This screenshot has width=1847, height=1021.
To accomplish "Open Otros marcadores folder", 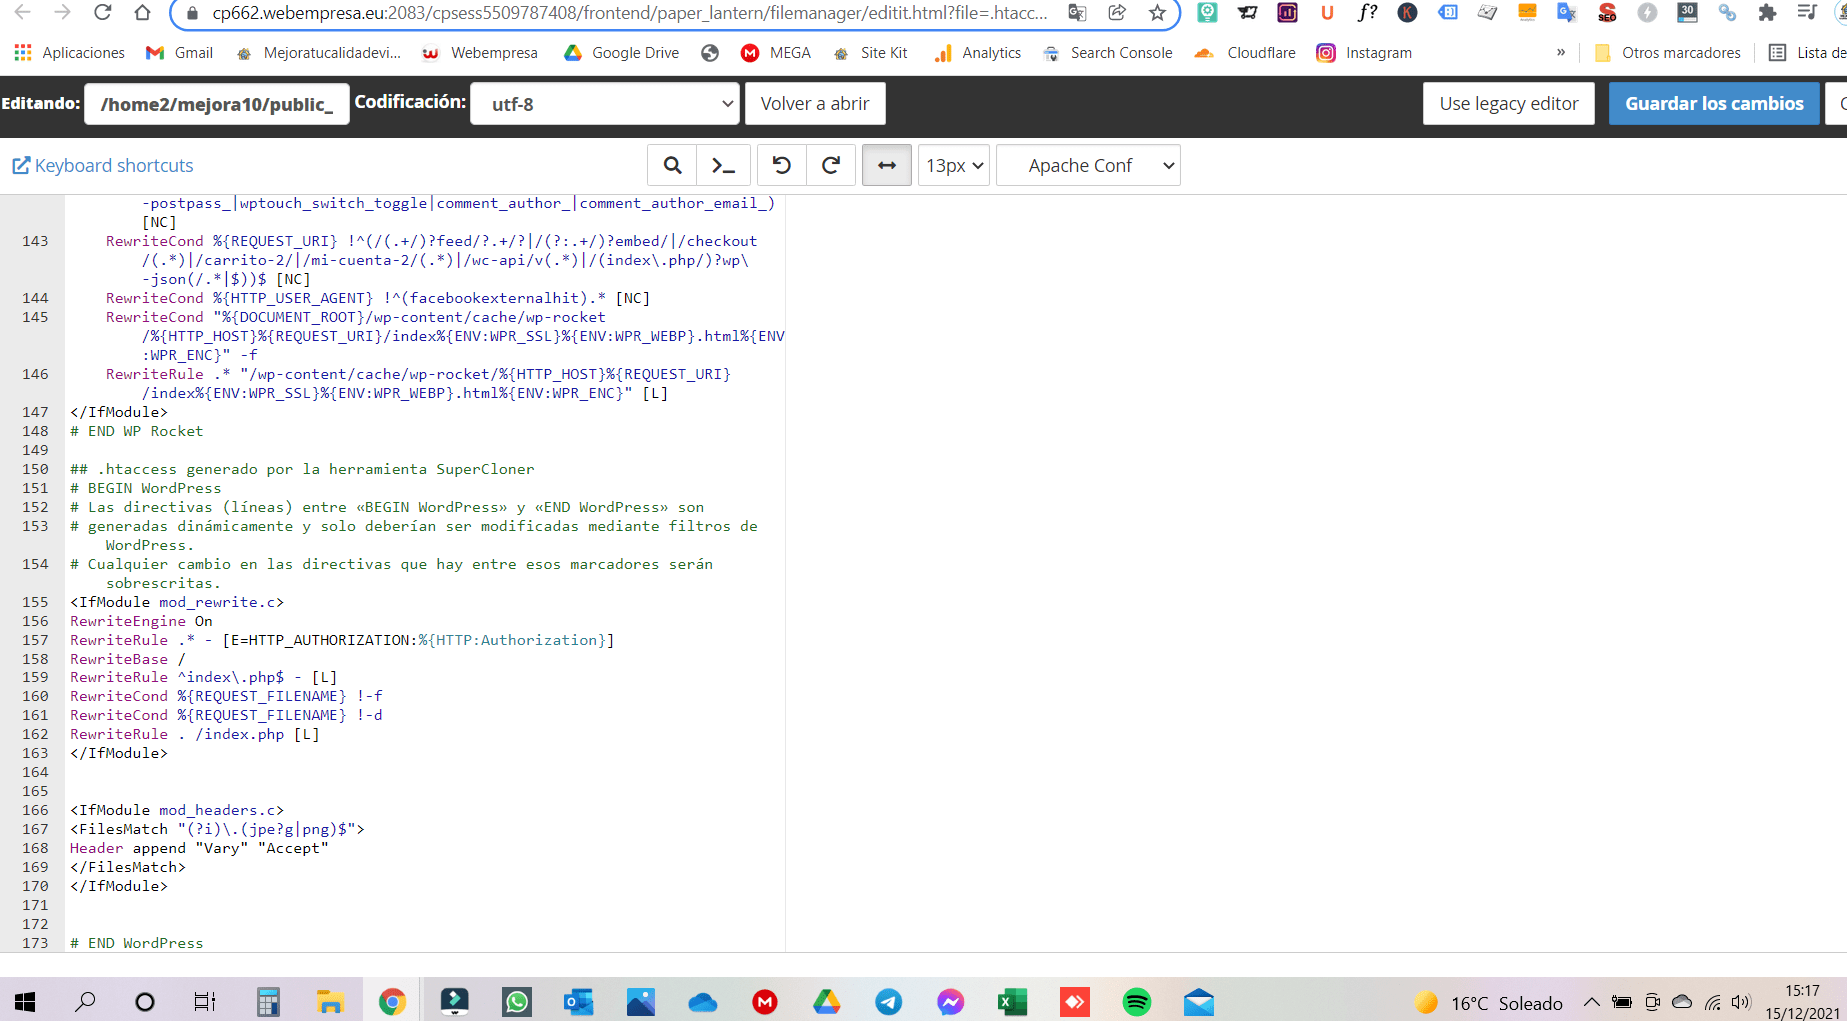I will [x=1668, y=53].
